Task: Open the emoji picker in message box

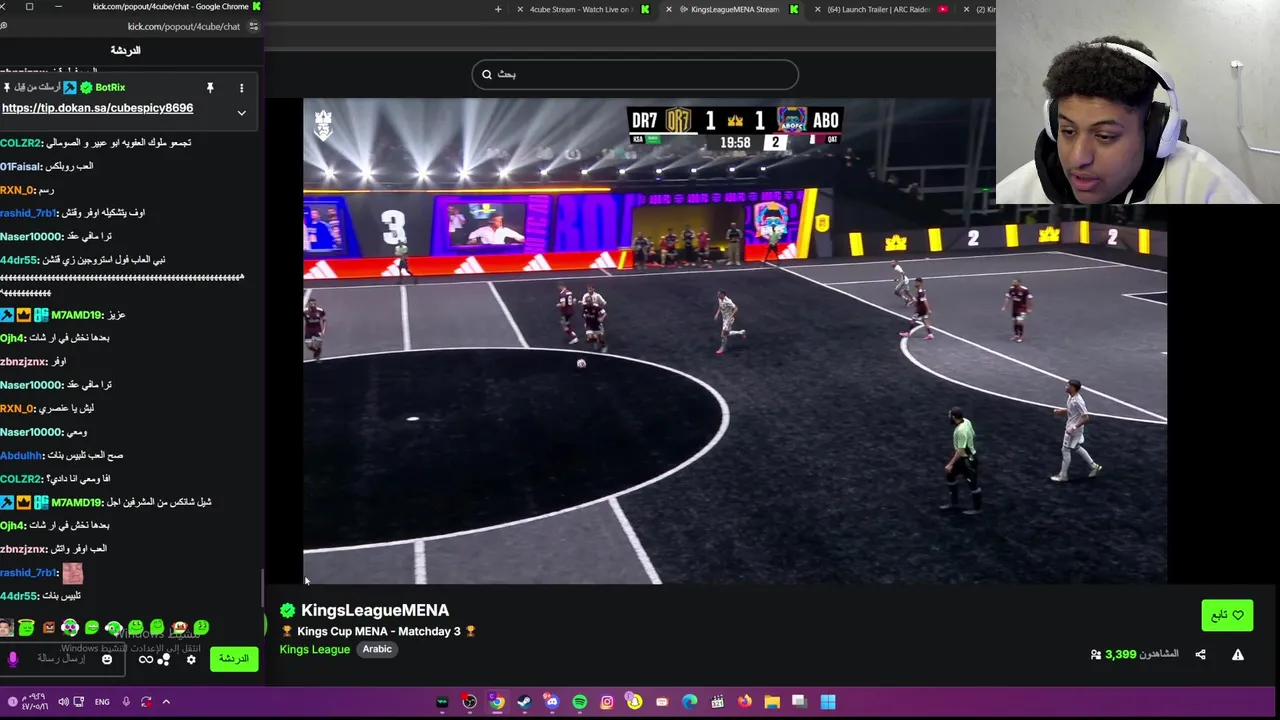Action: 107,660
